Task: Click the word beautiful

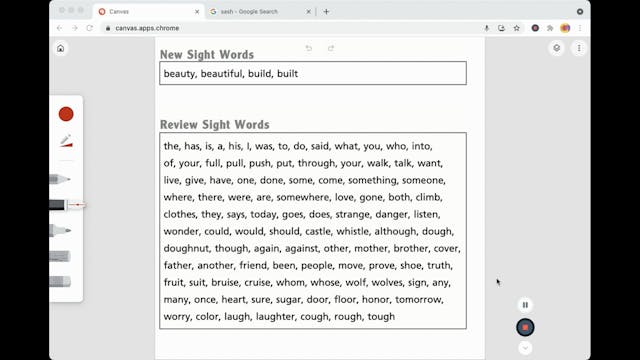Action: click(x=222, y=74)
